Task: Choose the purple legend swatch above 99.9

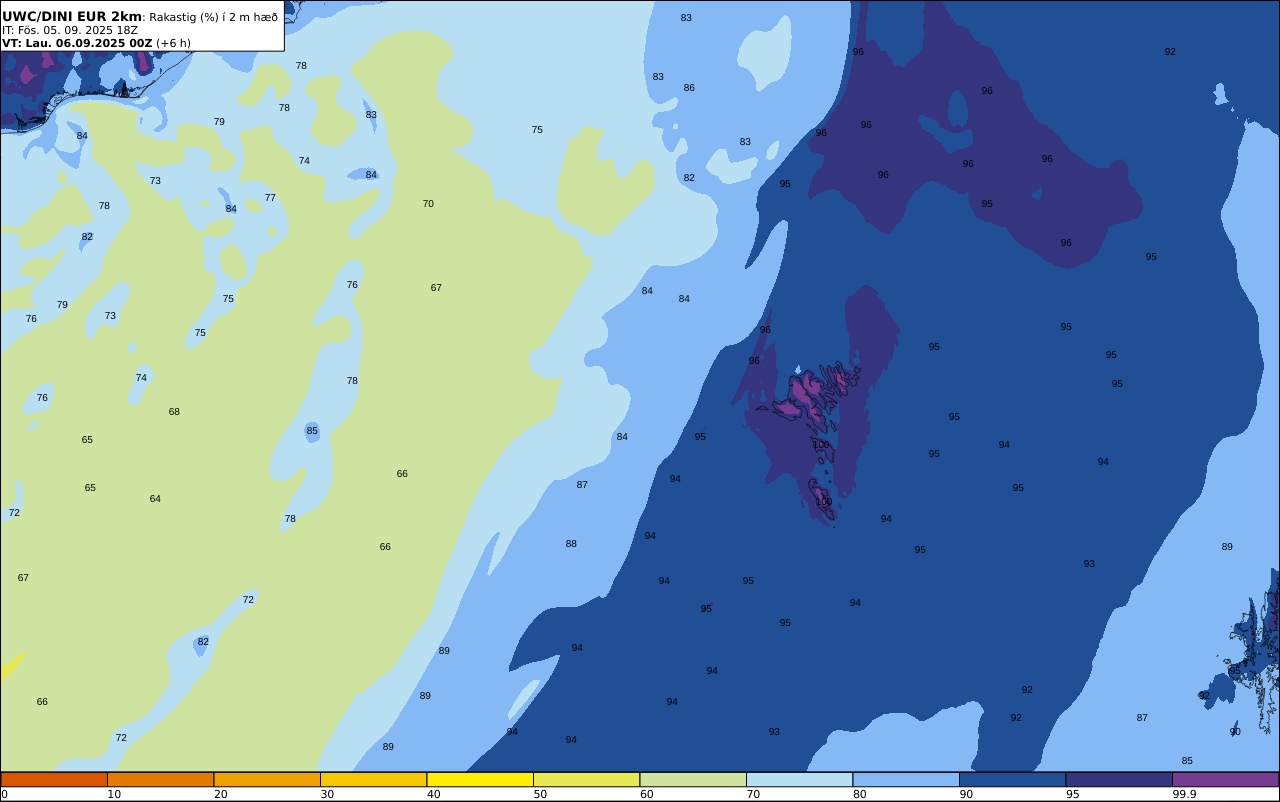Action: tap(1225, 779)
